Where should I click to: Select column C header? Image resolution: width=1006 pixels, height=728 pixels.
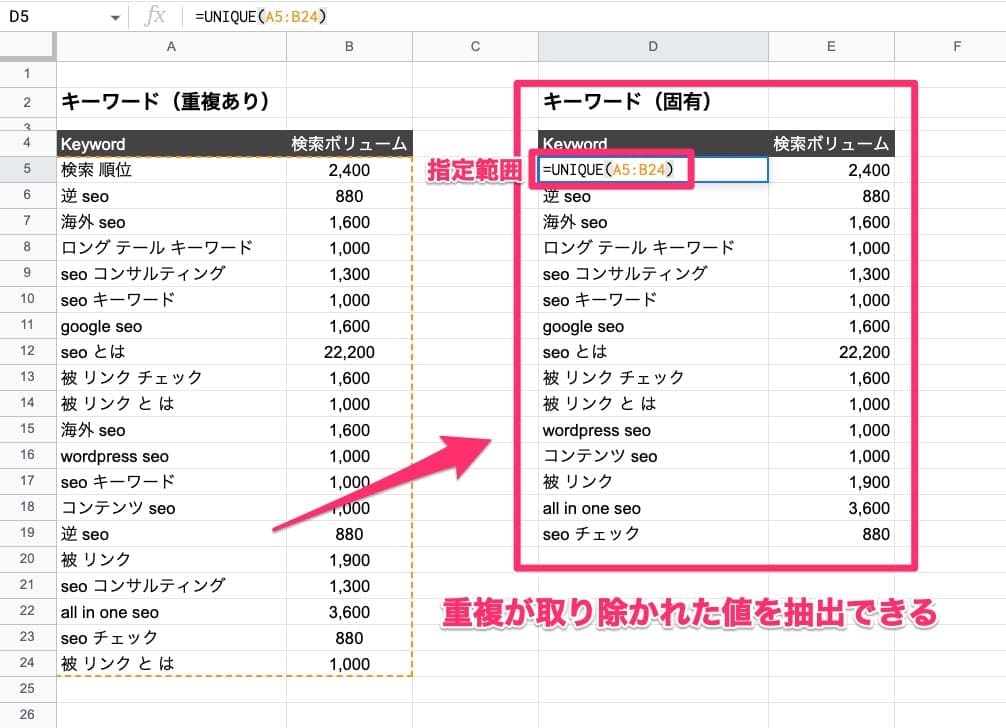tap(475, 46)
